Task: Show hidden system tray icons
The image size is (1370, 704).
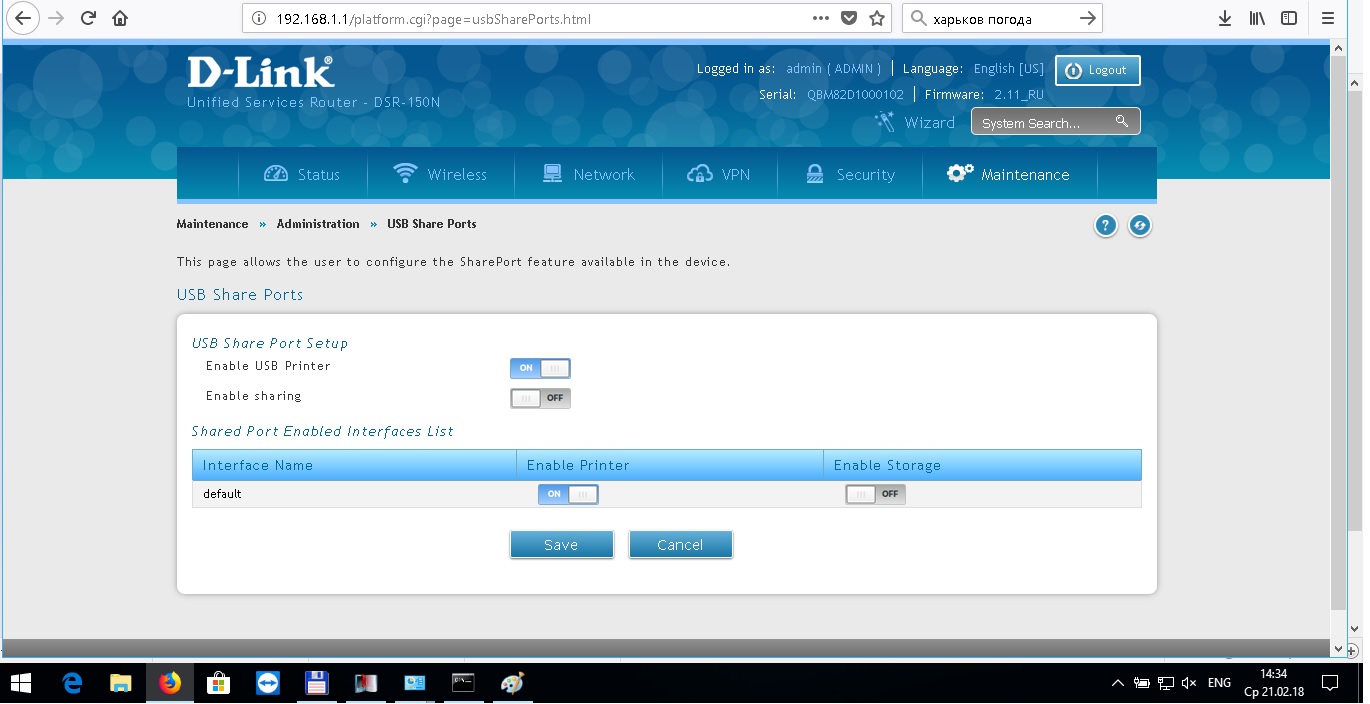Action: pyautogui.click(x=1118, y=684)
